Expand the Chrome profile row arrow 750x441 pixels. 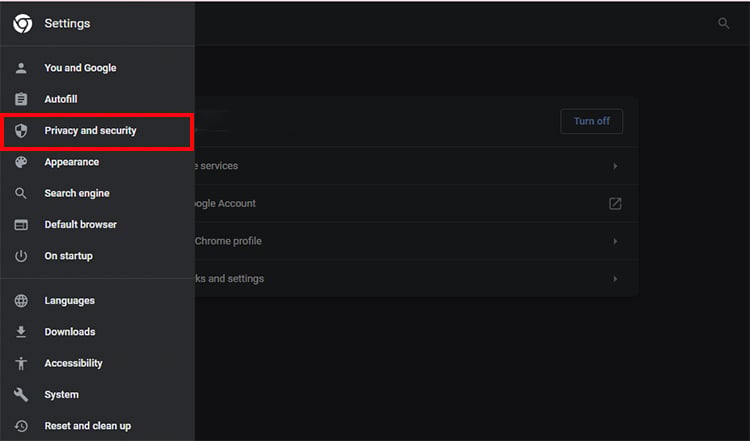point(615,241)
